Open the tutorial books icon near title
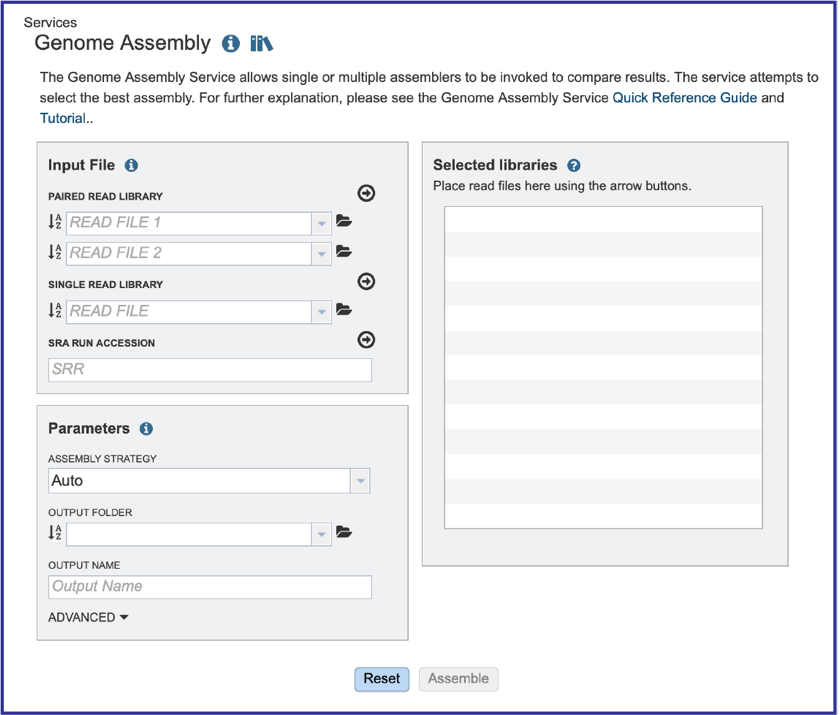 (261, 43)
